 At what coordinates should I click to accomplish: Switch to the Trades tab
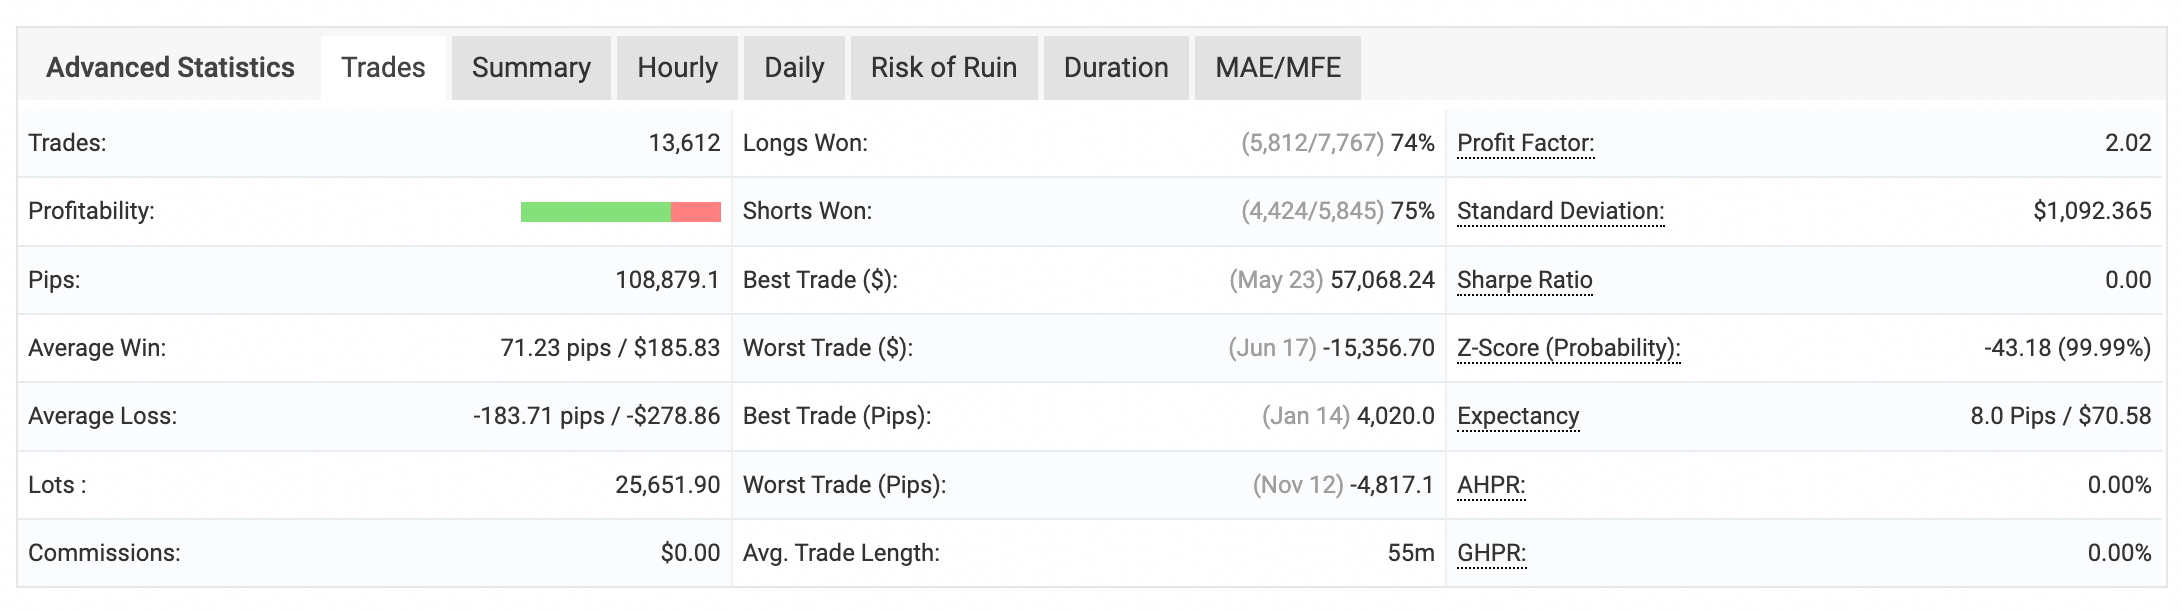coord(383,68)
